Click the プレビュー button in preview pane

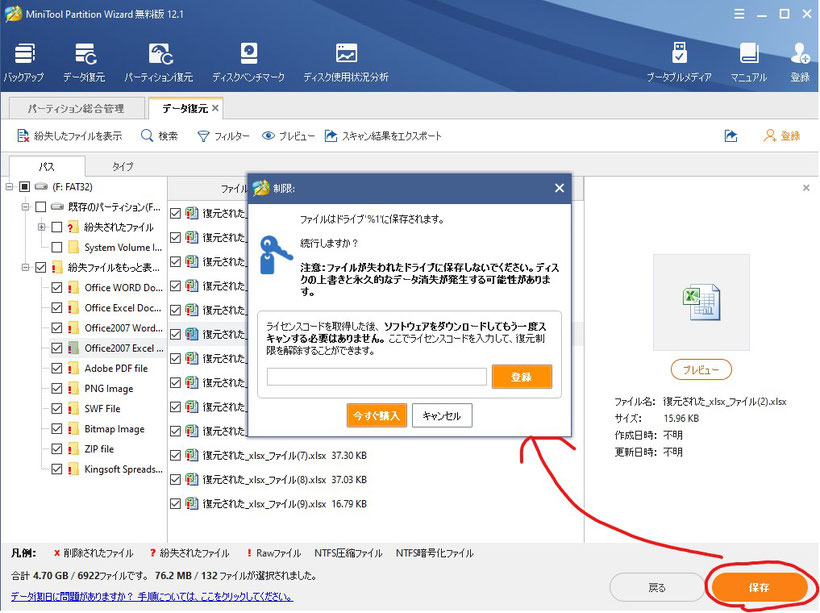[701, 370]
